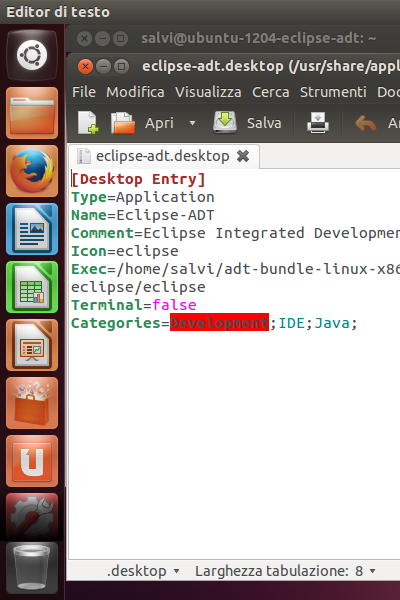Open the Modifica menu
400x600 pixels.
tap(135, 92)
